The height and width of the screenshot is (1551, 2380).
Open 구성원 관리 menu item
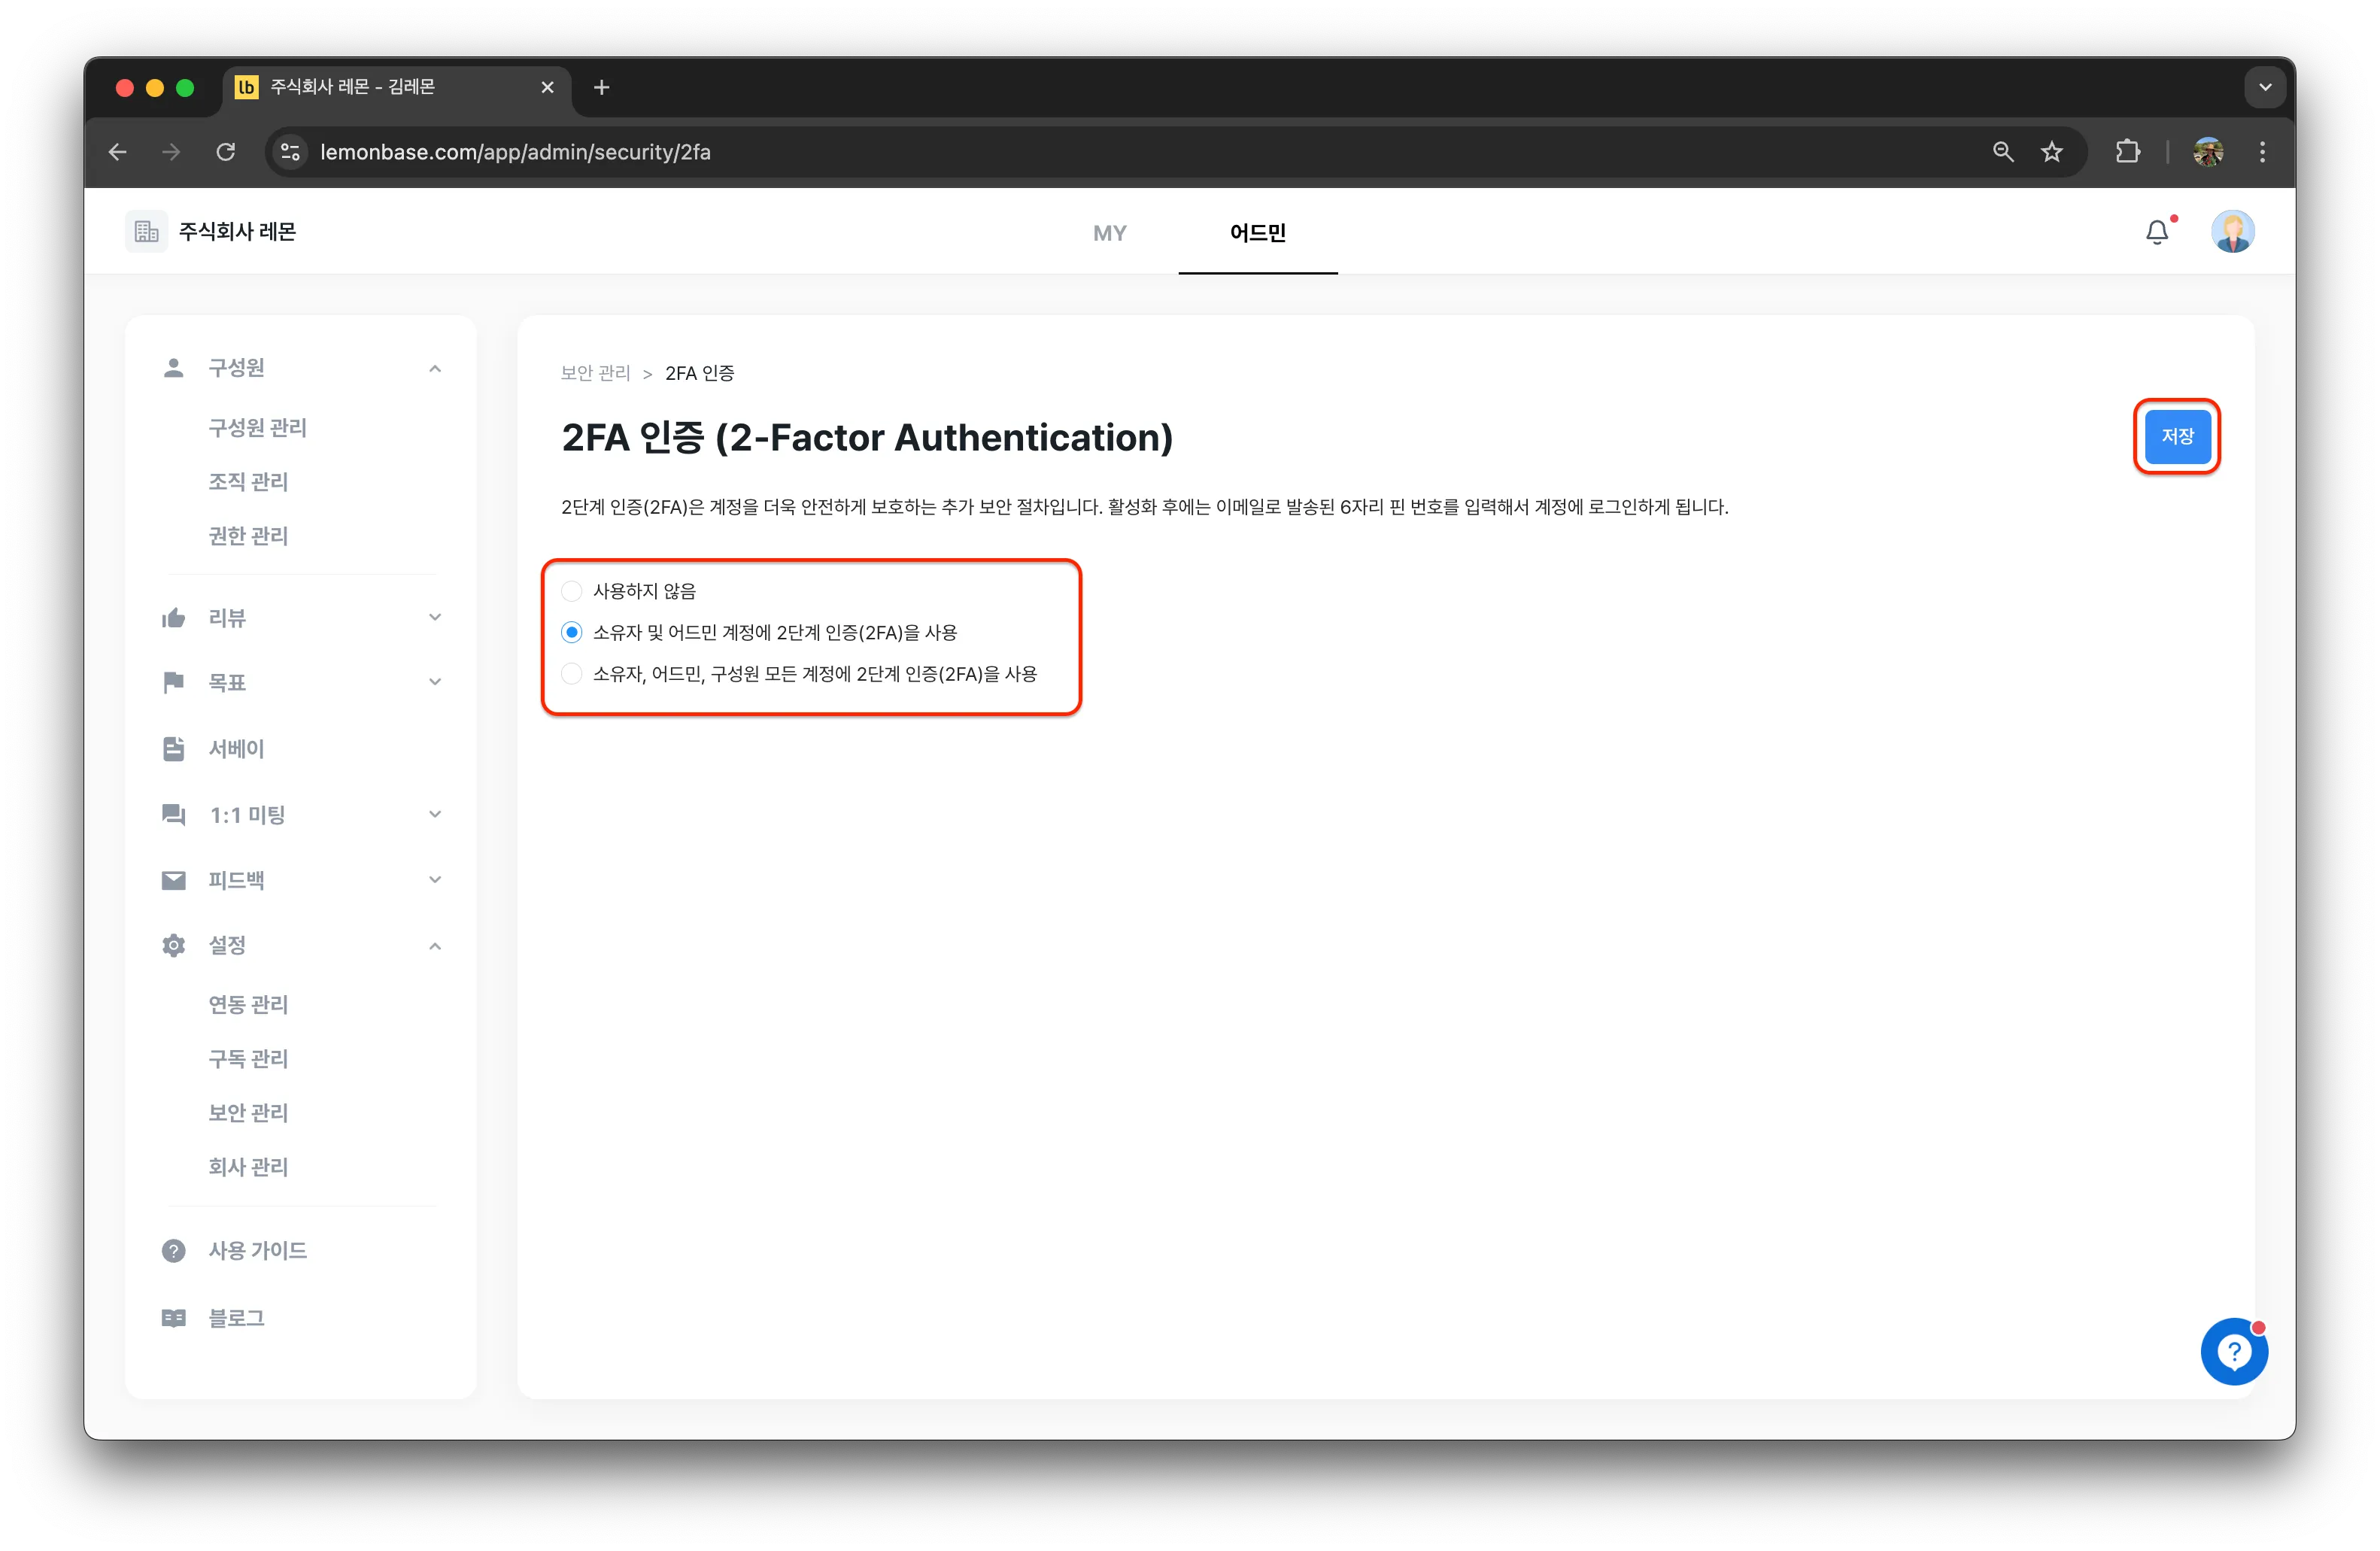click(257, 427)
